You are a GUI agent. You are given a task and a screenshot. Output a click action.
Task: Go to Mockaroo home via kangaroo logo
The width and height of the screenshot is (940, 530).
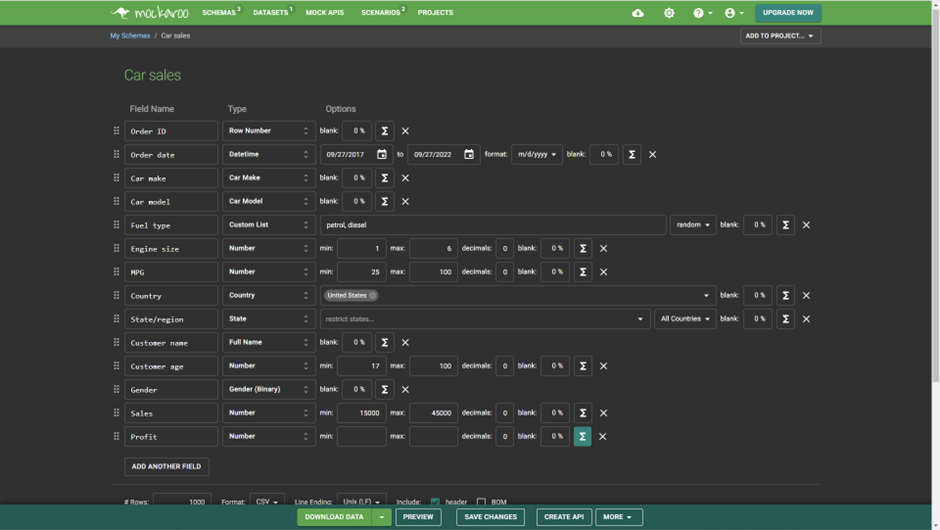click(x=150, y=13)
